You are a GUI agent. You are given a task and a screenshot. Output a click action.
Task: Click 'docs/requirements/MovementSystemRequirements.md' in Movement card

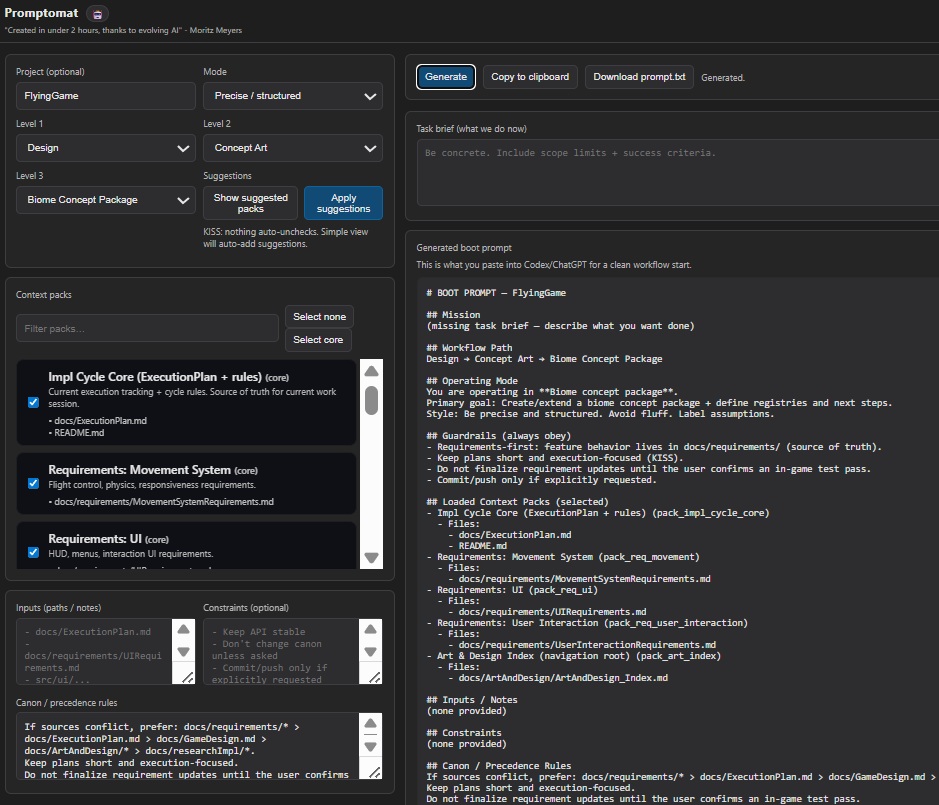pyautogui.click(x=164, y=502)
